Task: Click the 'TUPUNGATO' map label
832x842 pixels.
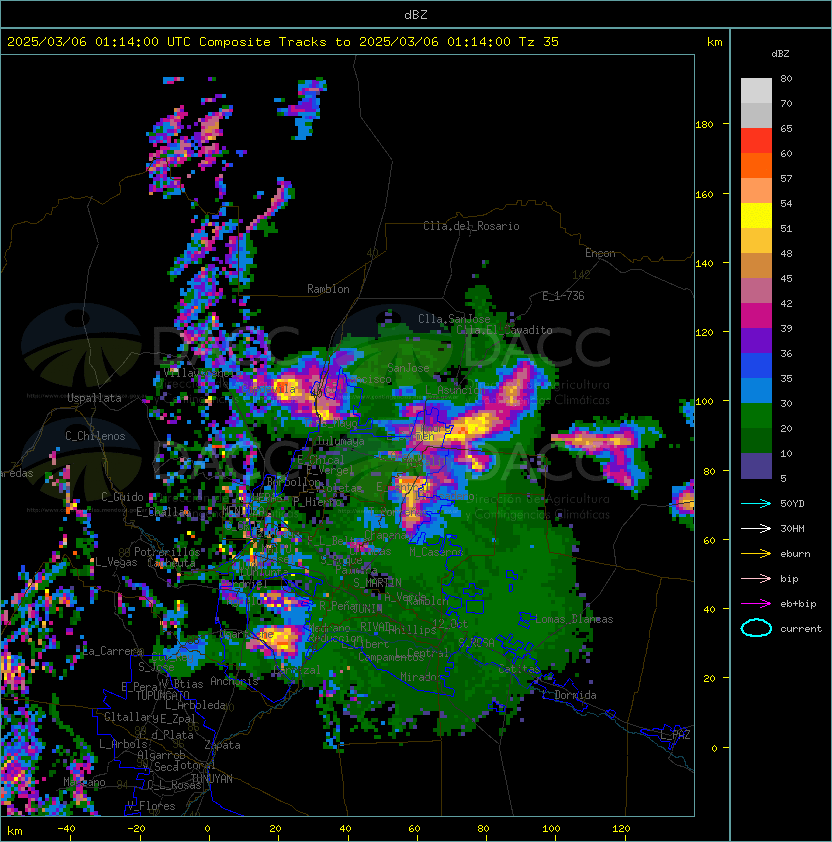Action: (162, 696)
